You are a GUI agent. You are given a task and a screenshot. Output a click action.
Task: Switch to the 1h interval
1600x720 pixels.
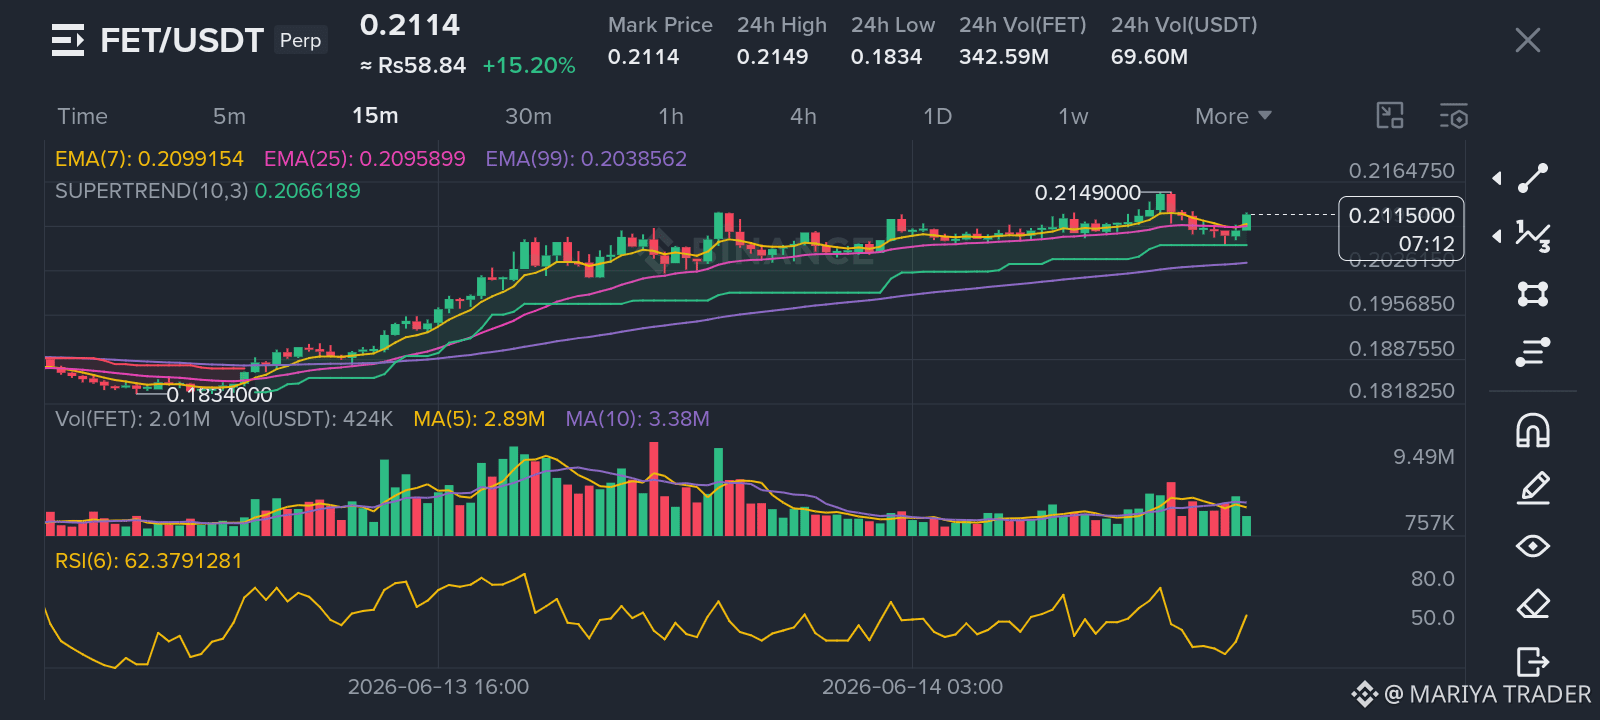[671, 116]
